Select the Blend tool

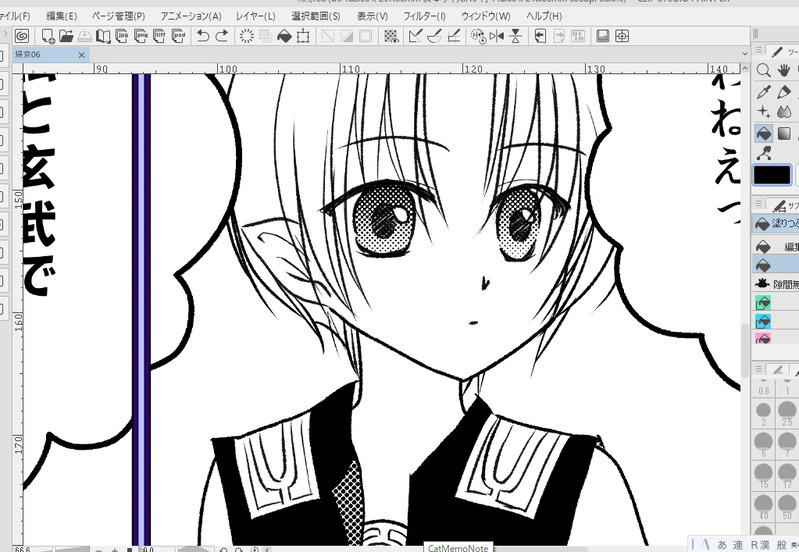tap(784, 112)
